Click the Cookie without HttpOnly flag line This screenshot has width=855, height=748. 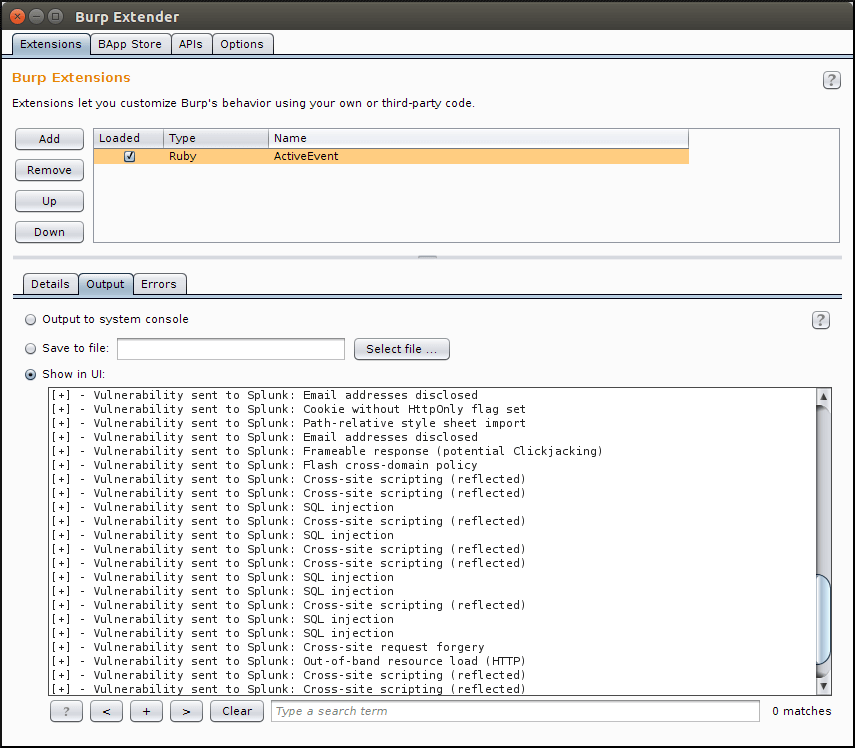coord(288,409)
